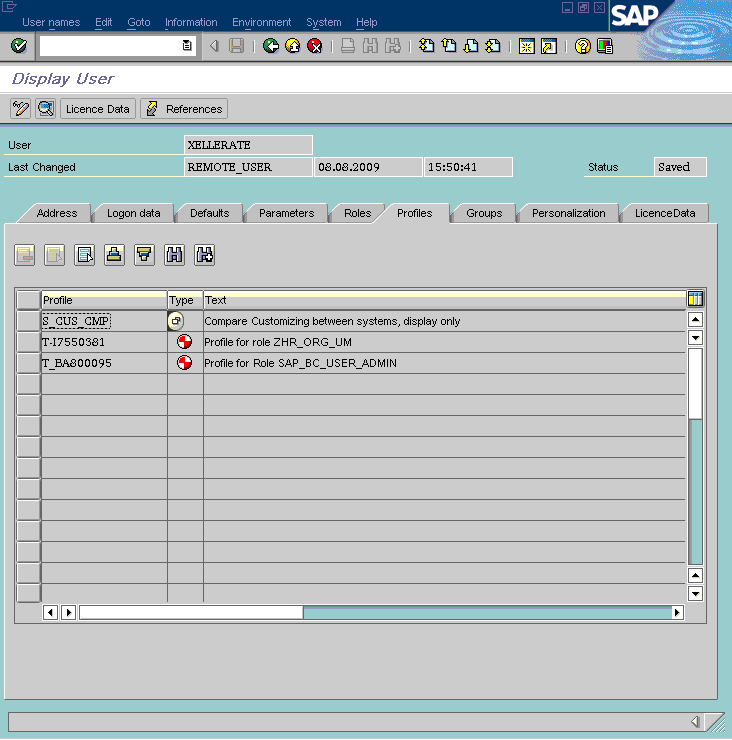This screenshot has height=740, width=732.
Task: Click the Sort stamp icon above profile table
Action: [114, 255]
